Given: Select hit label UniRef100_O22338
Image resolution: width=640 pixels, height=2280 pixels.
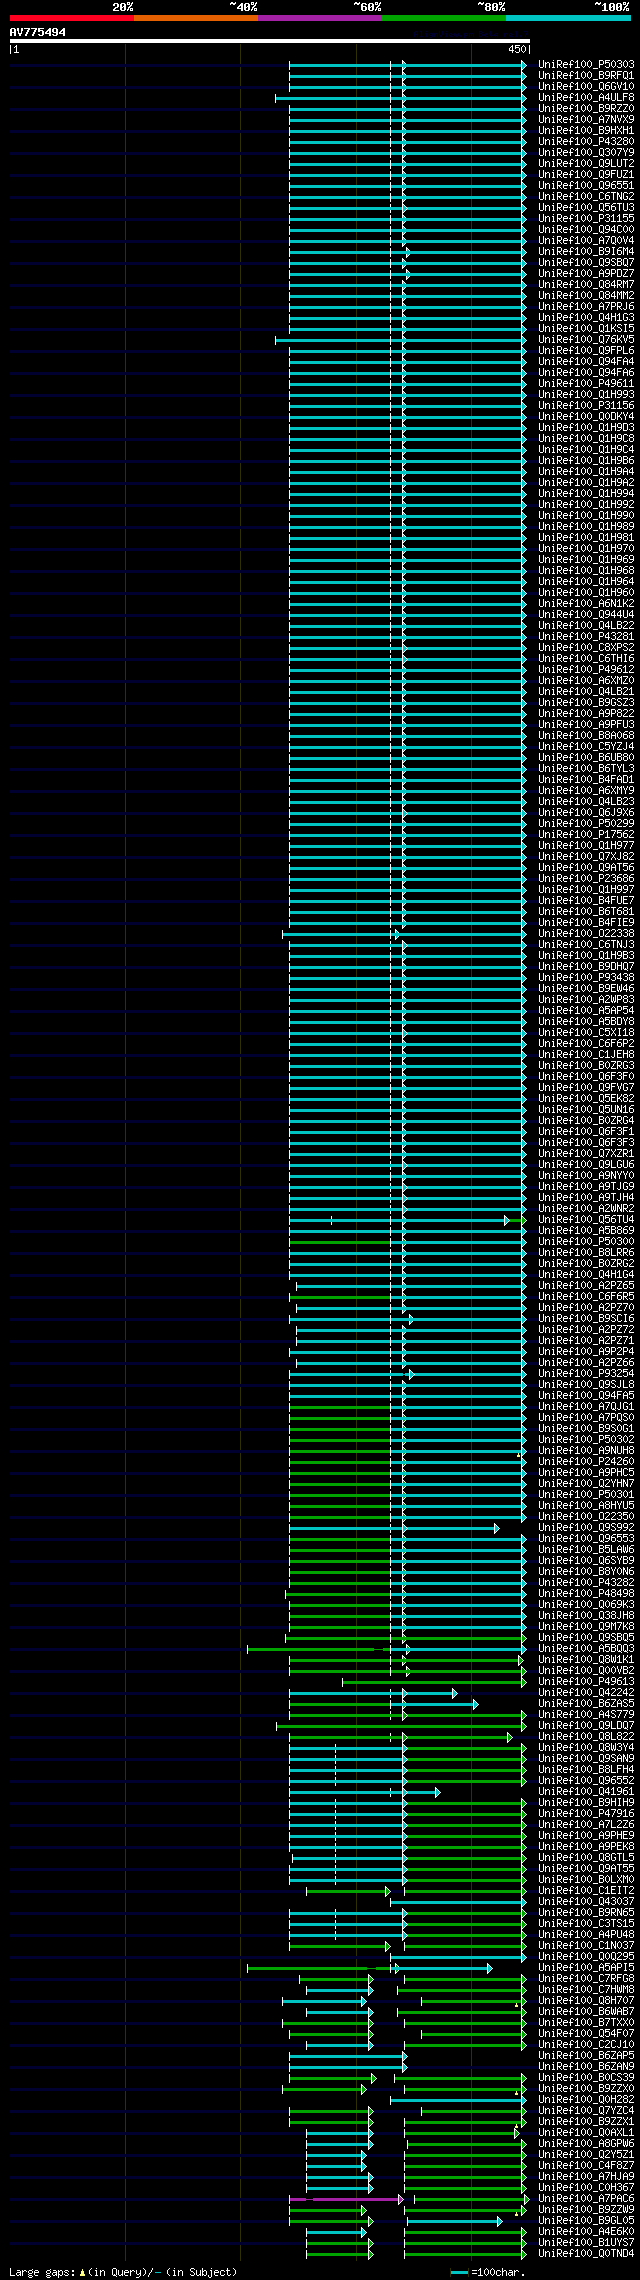Looking at the screenshot, I should pos(586,933).
